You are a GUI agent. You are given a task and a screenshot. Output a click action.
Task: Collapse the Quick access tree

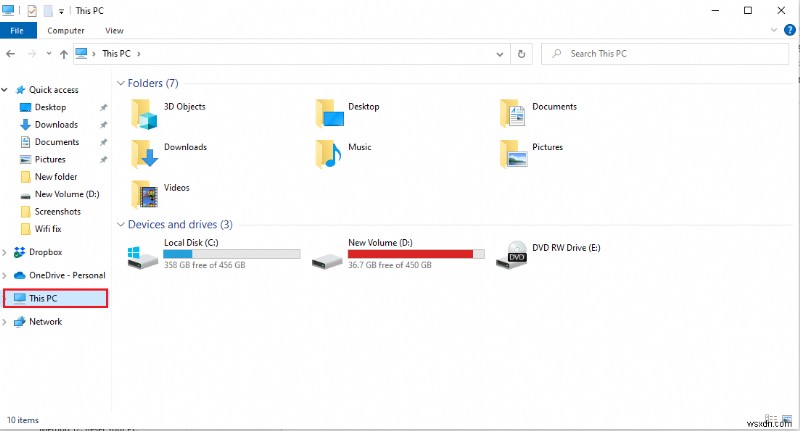(5, 90)
